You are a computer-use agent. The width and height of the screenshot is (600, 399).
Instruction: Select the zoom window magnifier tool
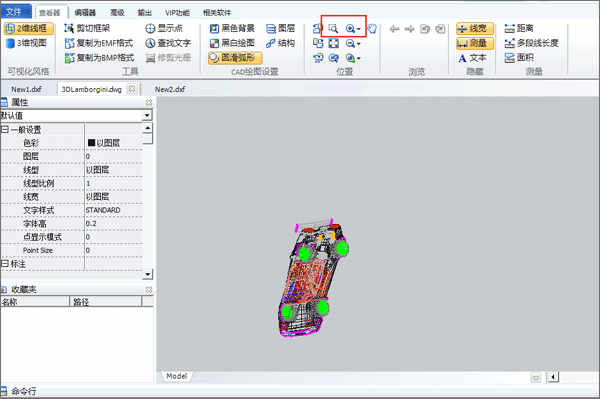click(x=333, y=28)
